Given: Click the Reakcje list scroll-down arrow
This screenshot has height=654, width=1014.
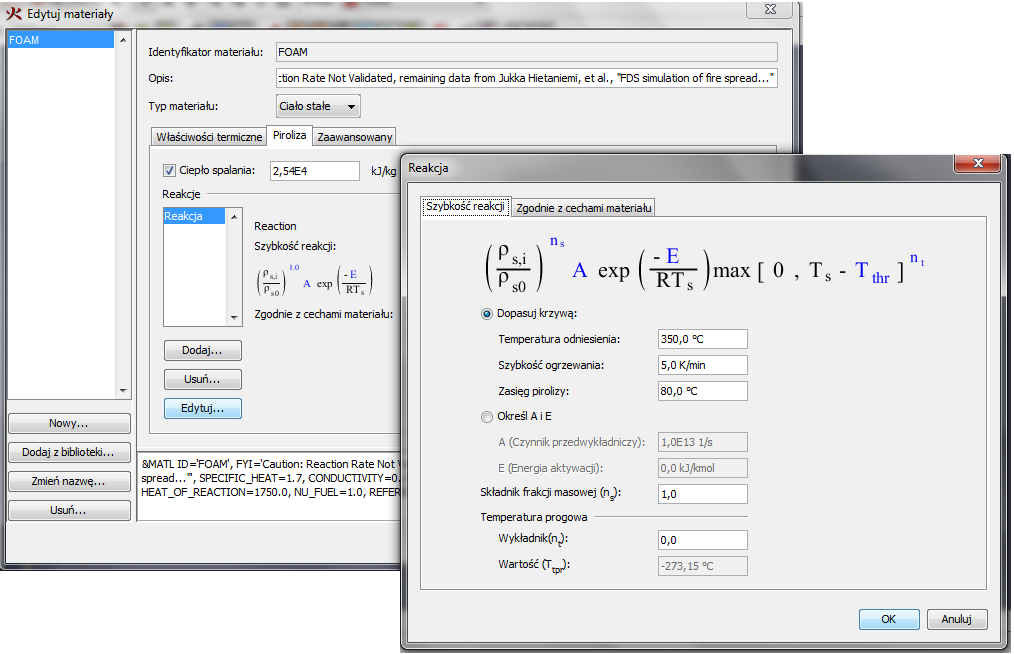Looking at the screenshot, I should click(x=234, y=318).
